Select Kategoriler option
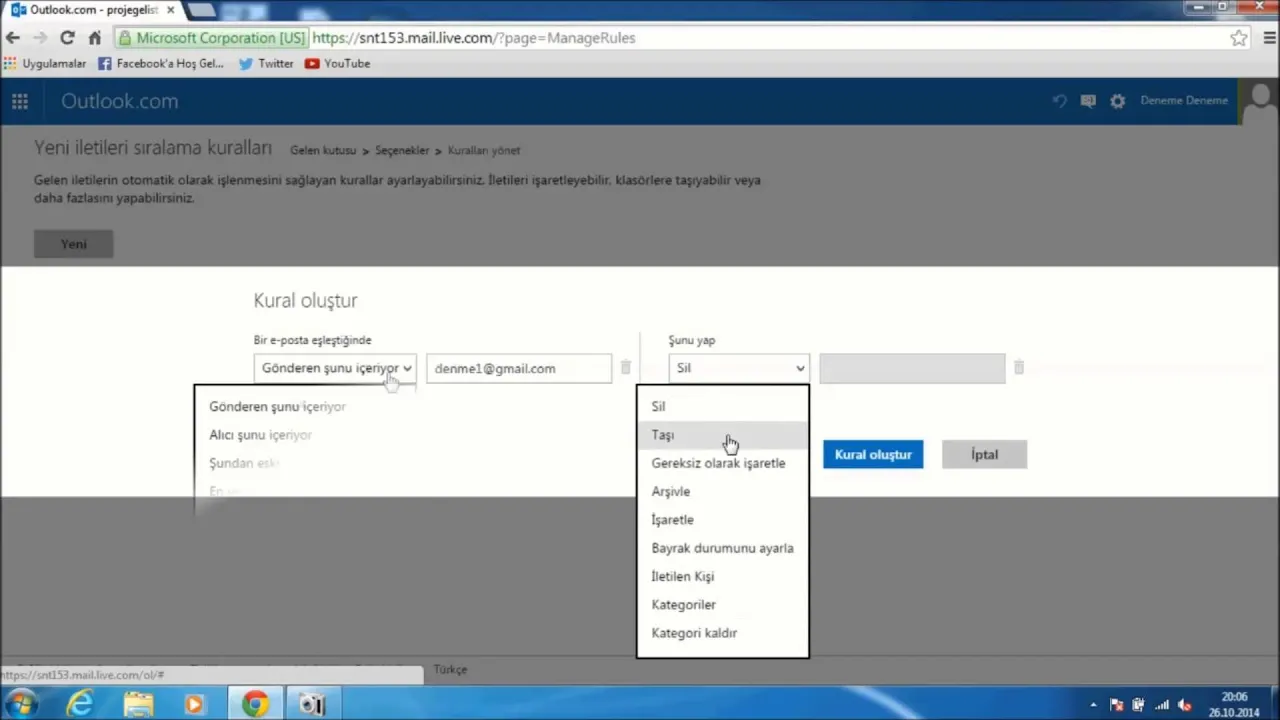 click(x=722, y=605)
